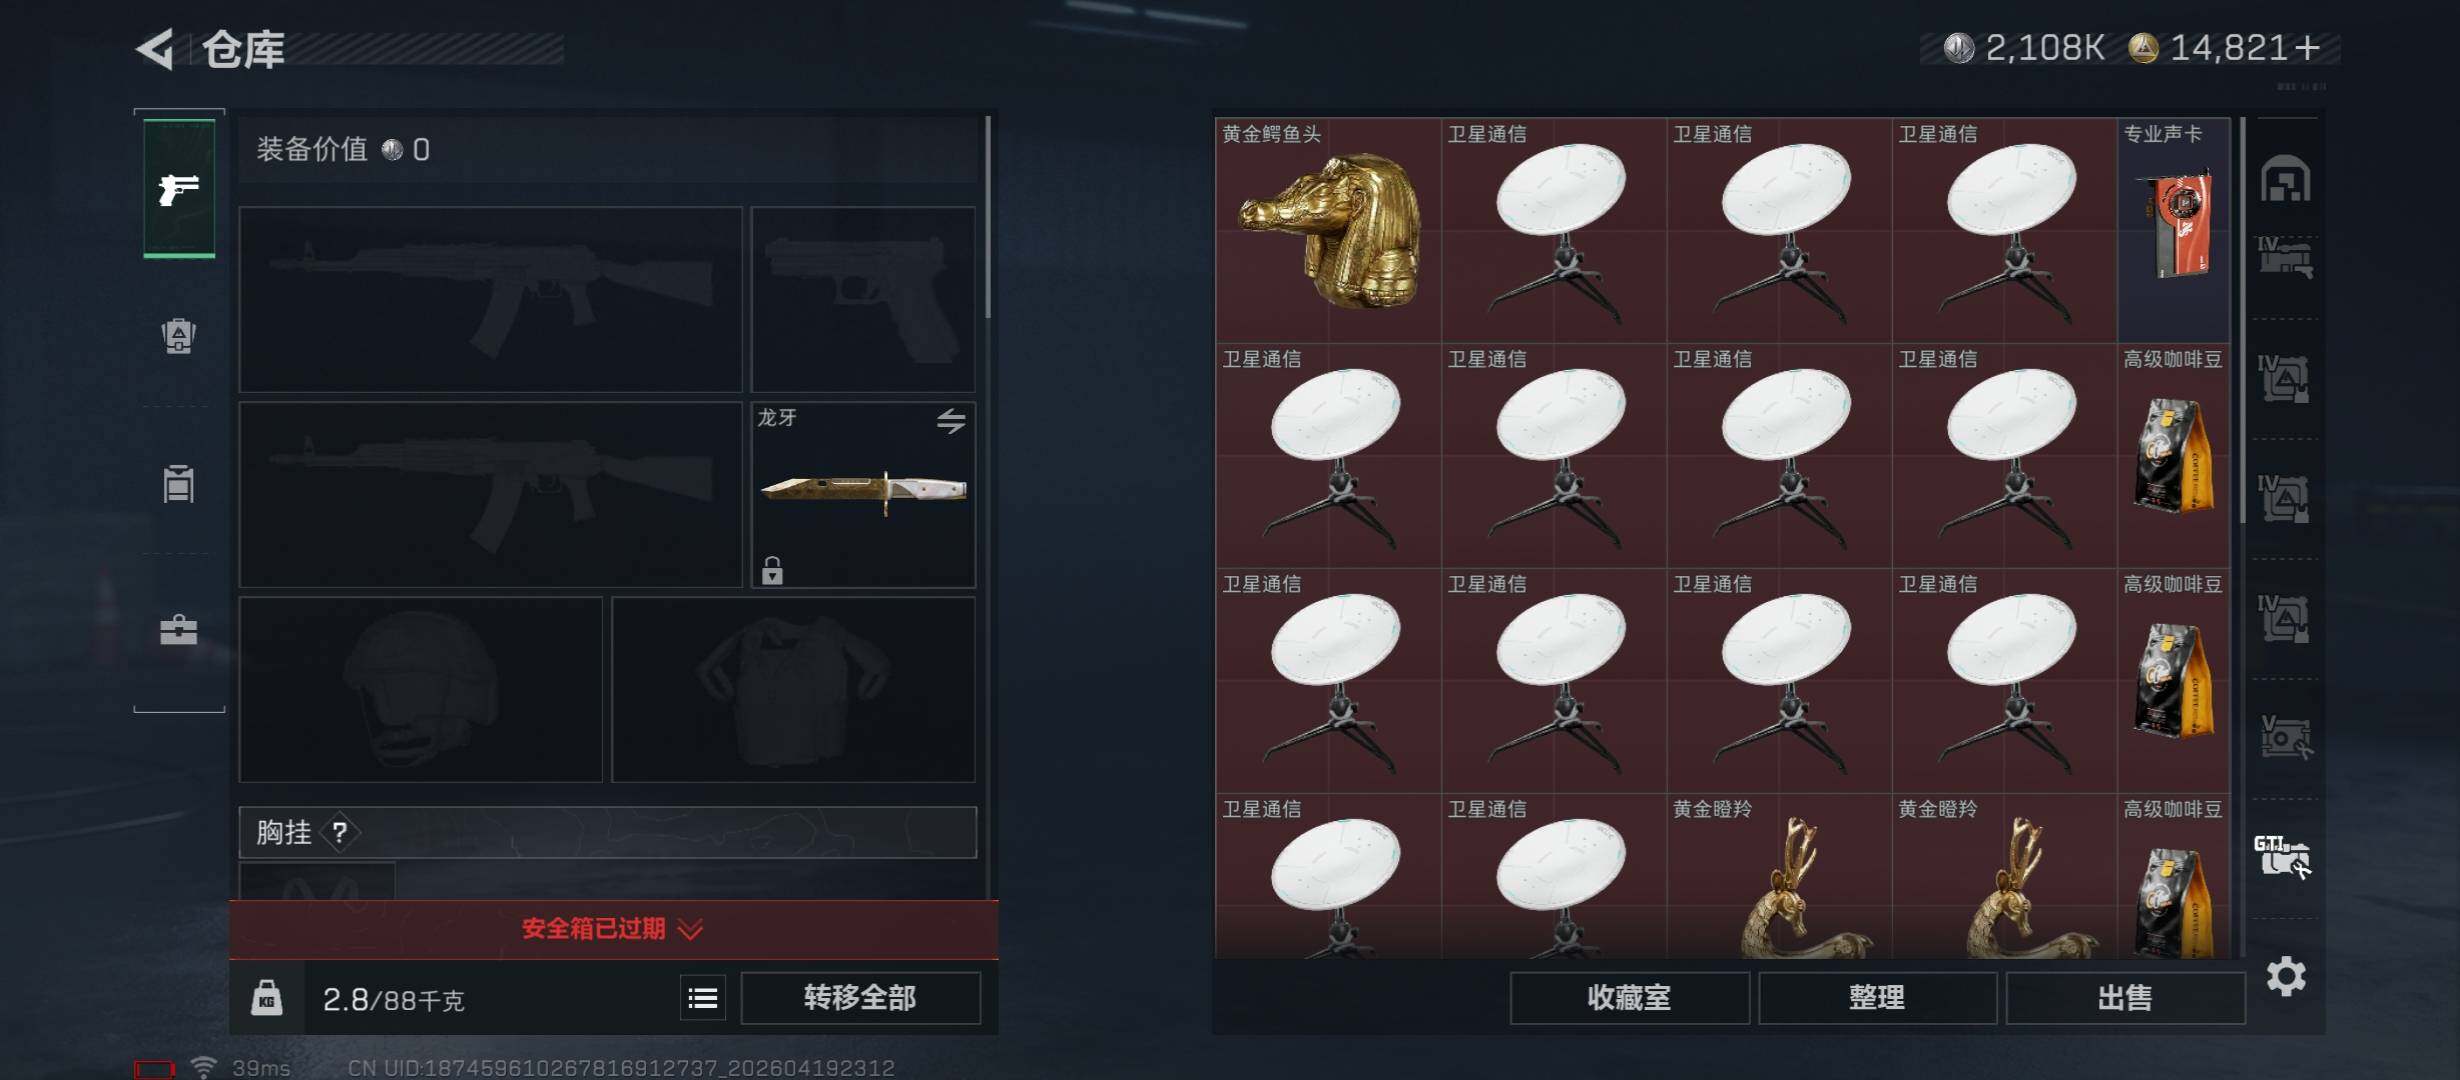
Task: Open the 胸挂 help question mark
Action: [340, 832]
